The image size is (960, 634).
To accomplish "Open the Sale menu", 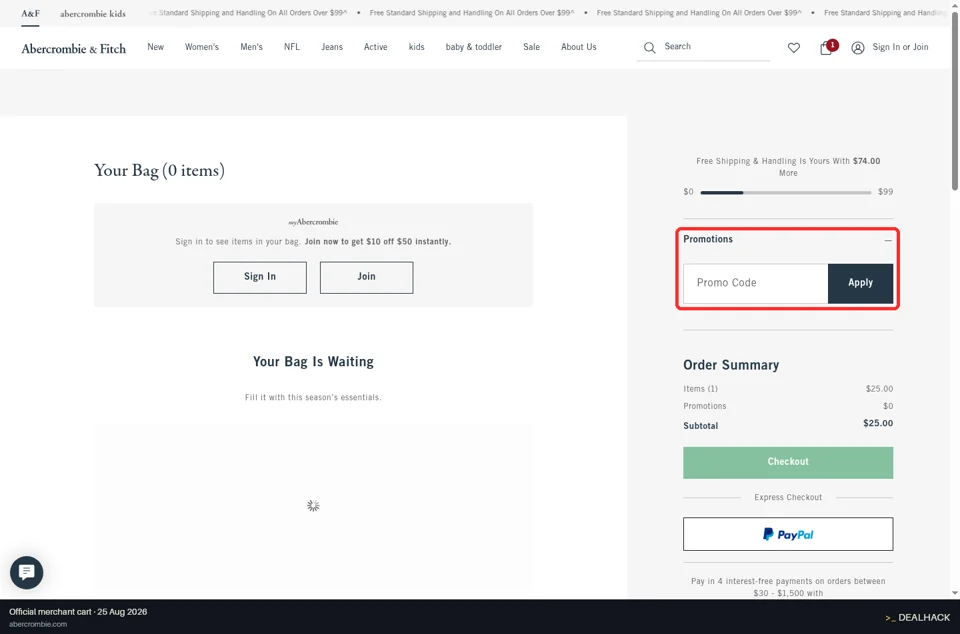I will click(531, 47).
